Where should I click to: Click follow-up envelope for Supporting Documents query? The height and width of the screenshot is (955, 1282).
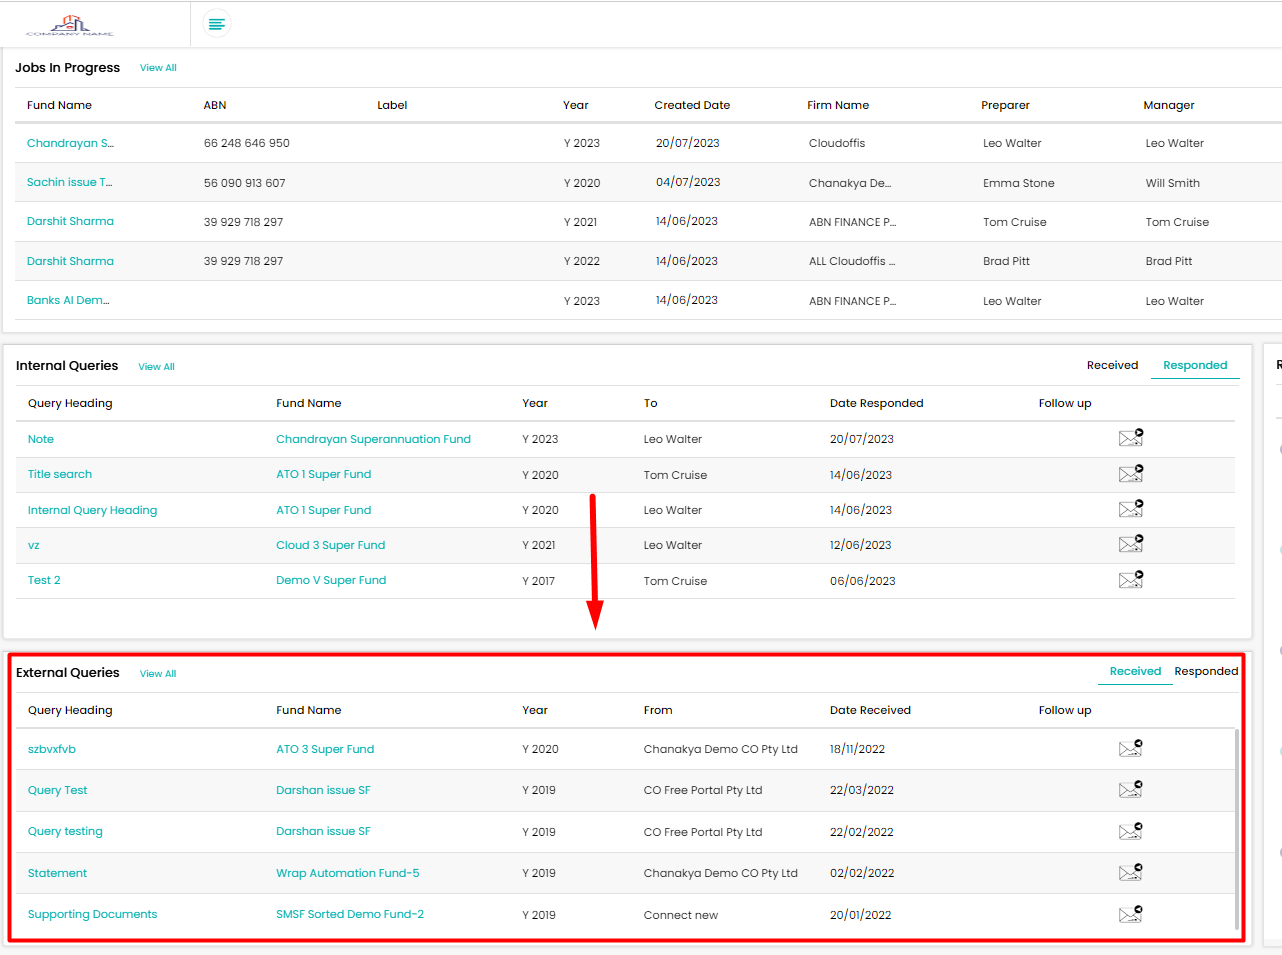click(x=1131, y=914)
